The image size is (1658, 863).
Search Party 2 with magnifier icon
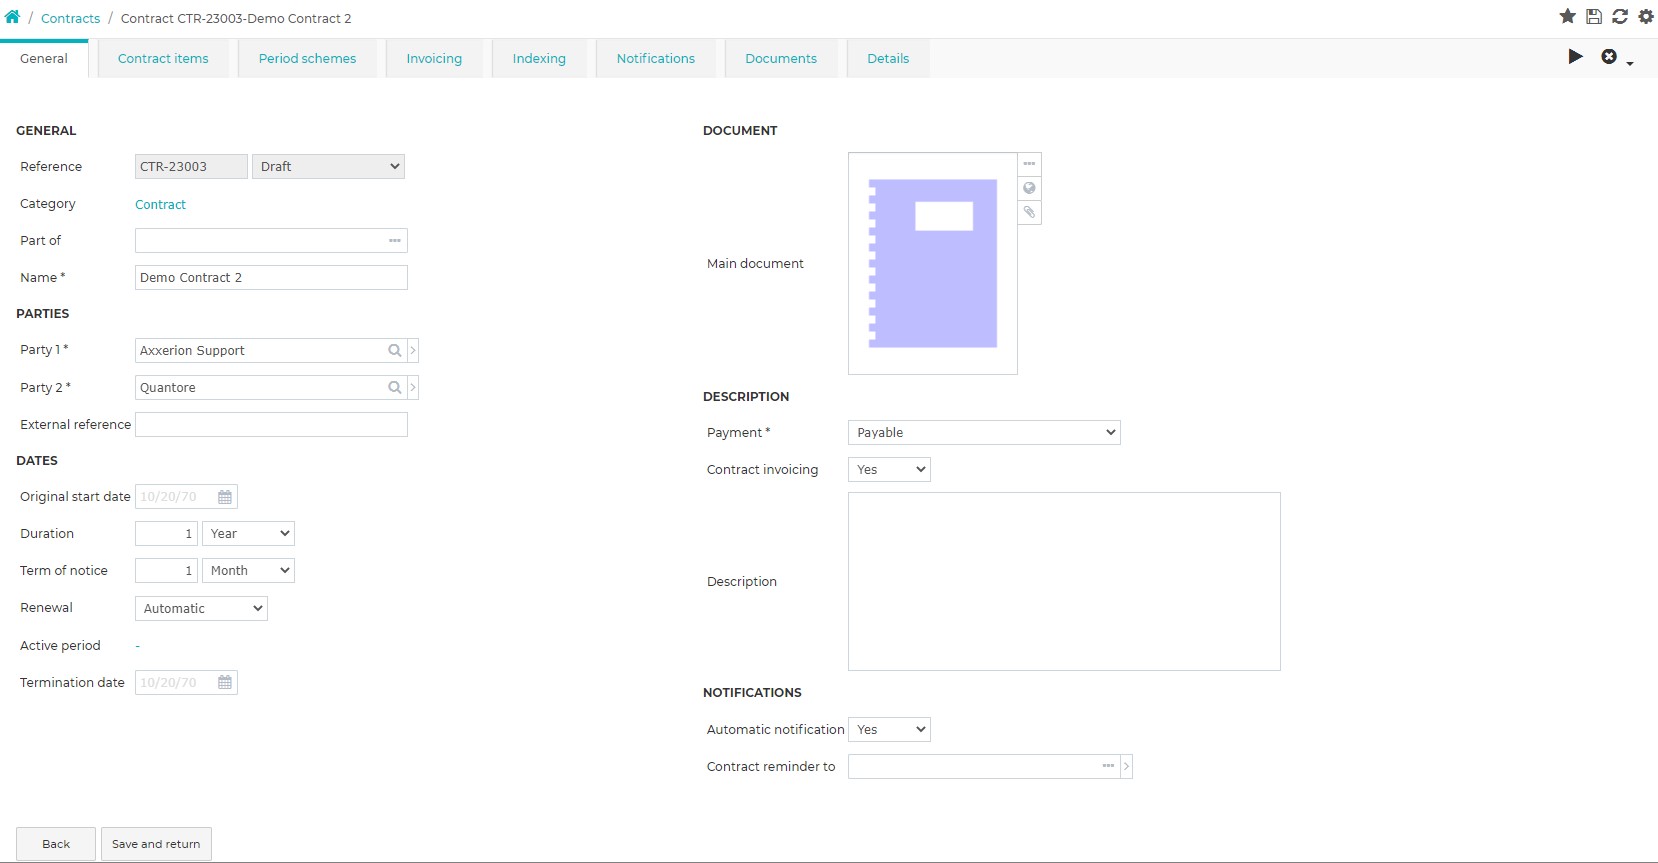coord(395,388)
